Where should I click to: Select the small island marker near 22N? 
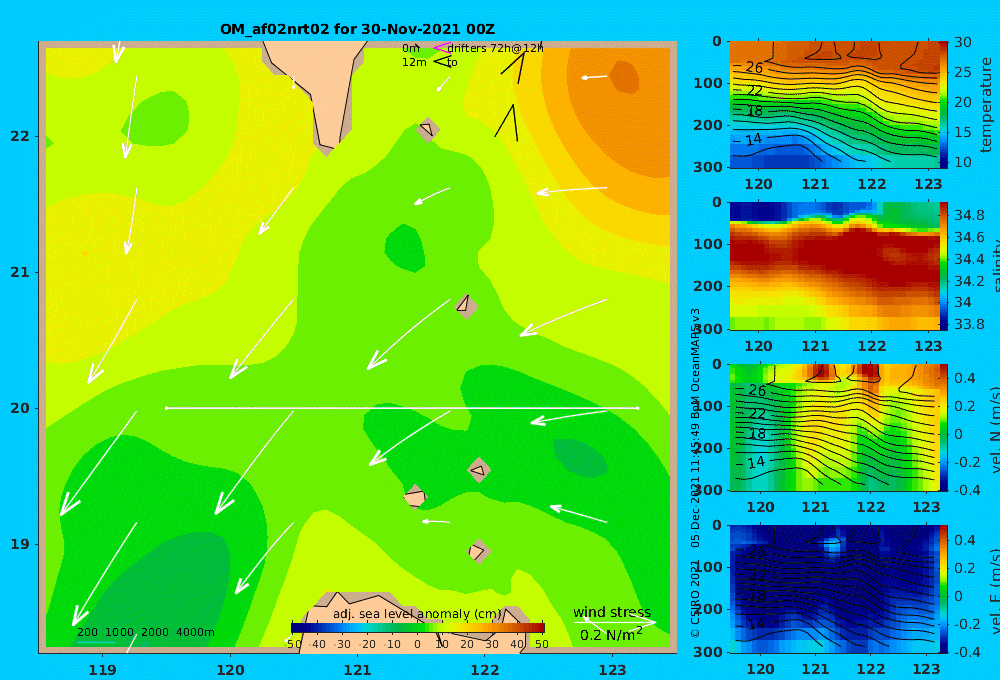[x=428, y=129]
